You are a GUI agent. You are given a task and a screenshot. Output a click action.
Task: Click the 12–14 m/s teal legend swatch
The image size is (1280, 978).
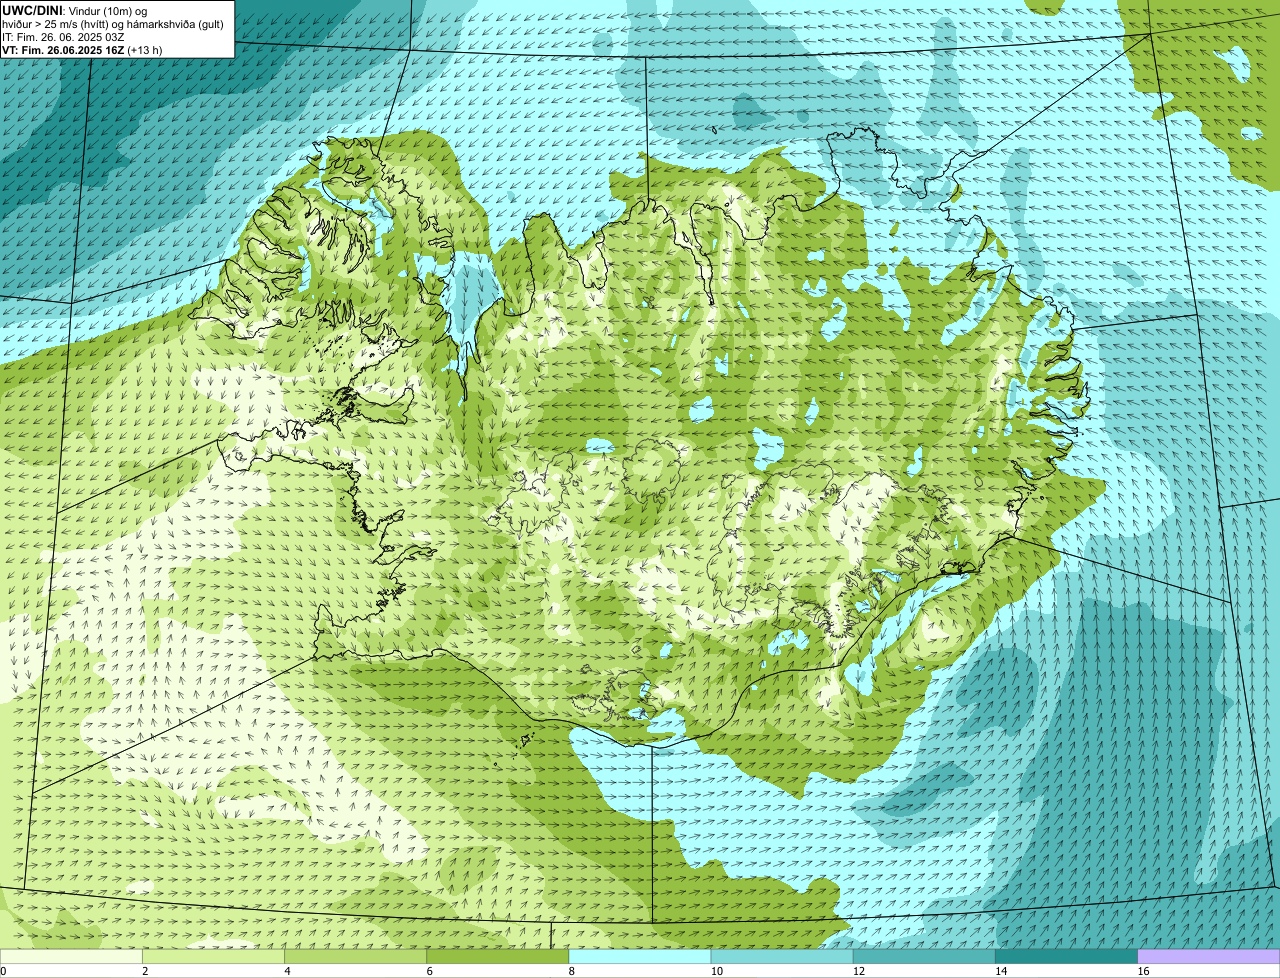[x=924, y=957]
